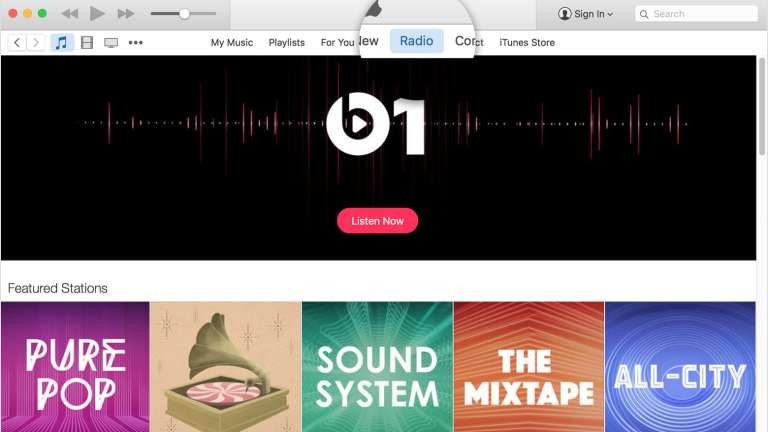Open the My Music tab
The width and height of the screenshot is (768, 432).
[x=232, y=43]
